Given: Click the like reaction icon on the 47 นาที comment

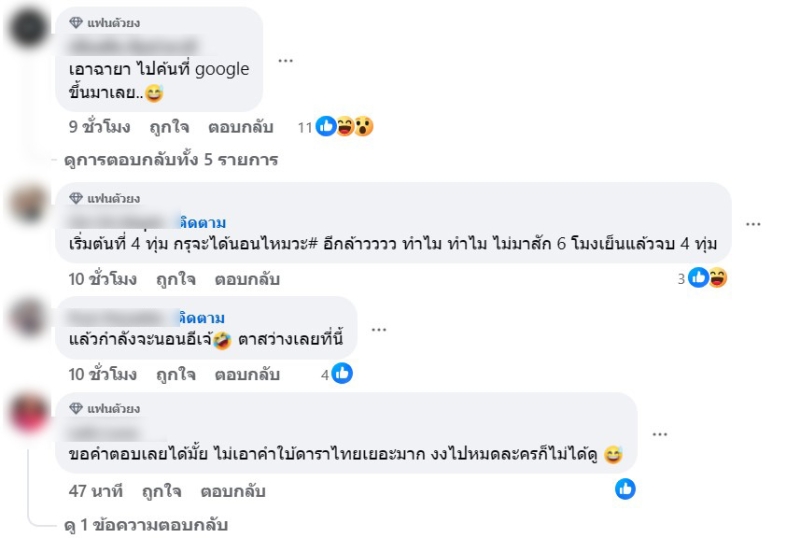Looking at the screenshot, I should [x=625, y=489].
